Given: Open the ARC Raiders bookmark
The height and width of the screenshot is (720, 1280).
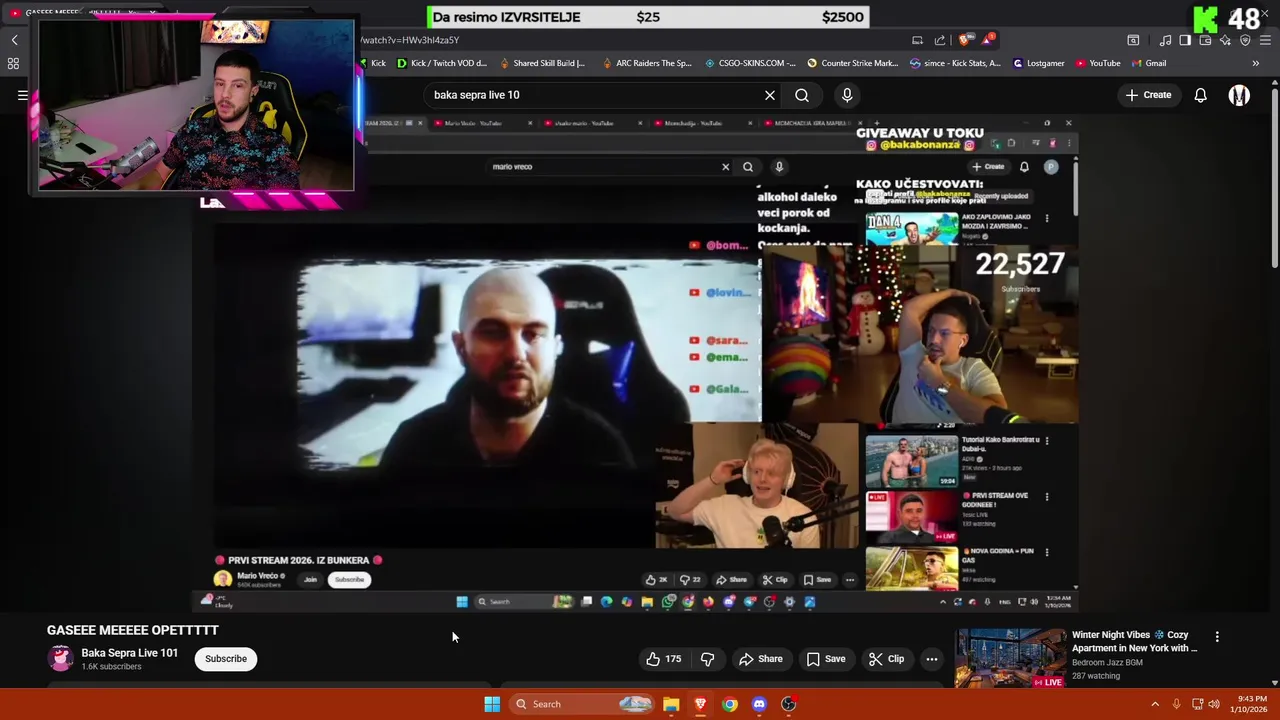Looking at the screenshot, I should tap(646, 63).
